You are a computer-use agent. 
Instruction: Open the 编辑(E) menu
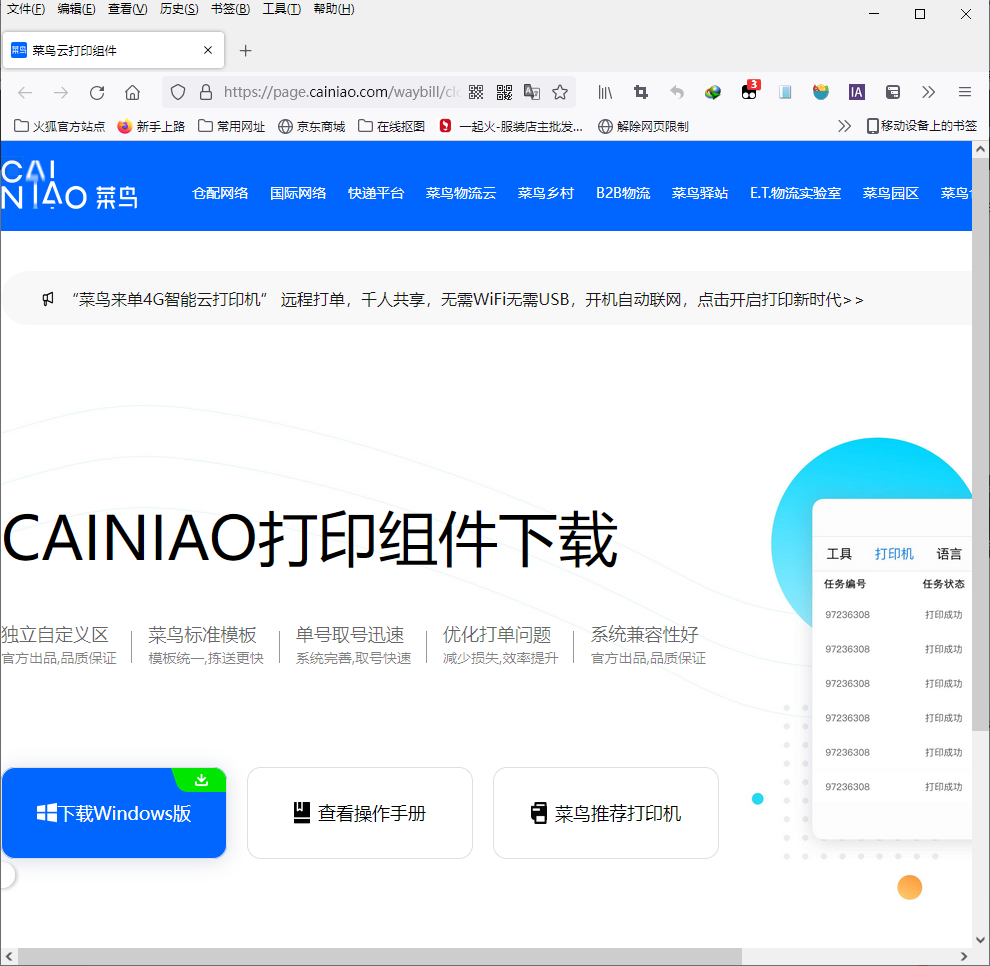[x=76, y=9]
